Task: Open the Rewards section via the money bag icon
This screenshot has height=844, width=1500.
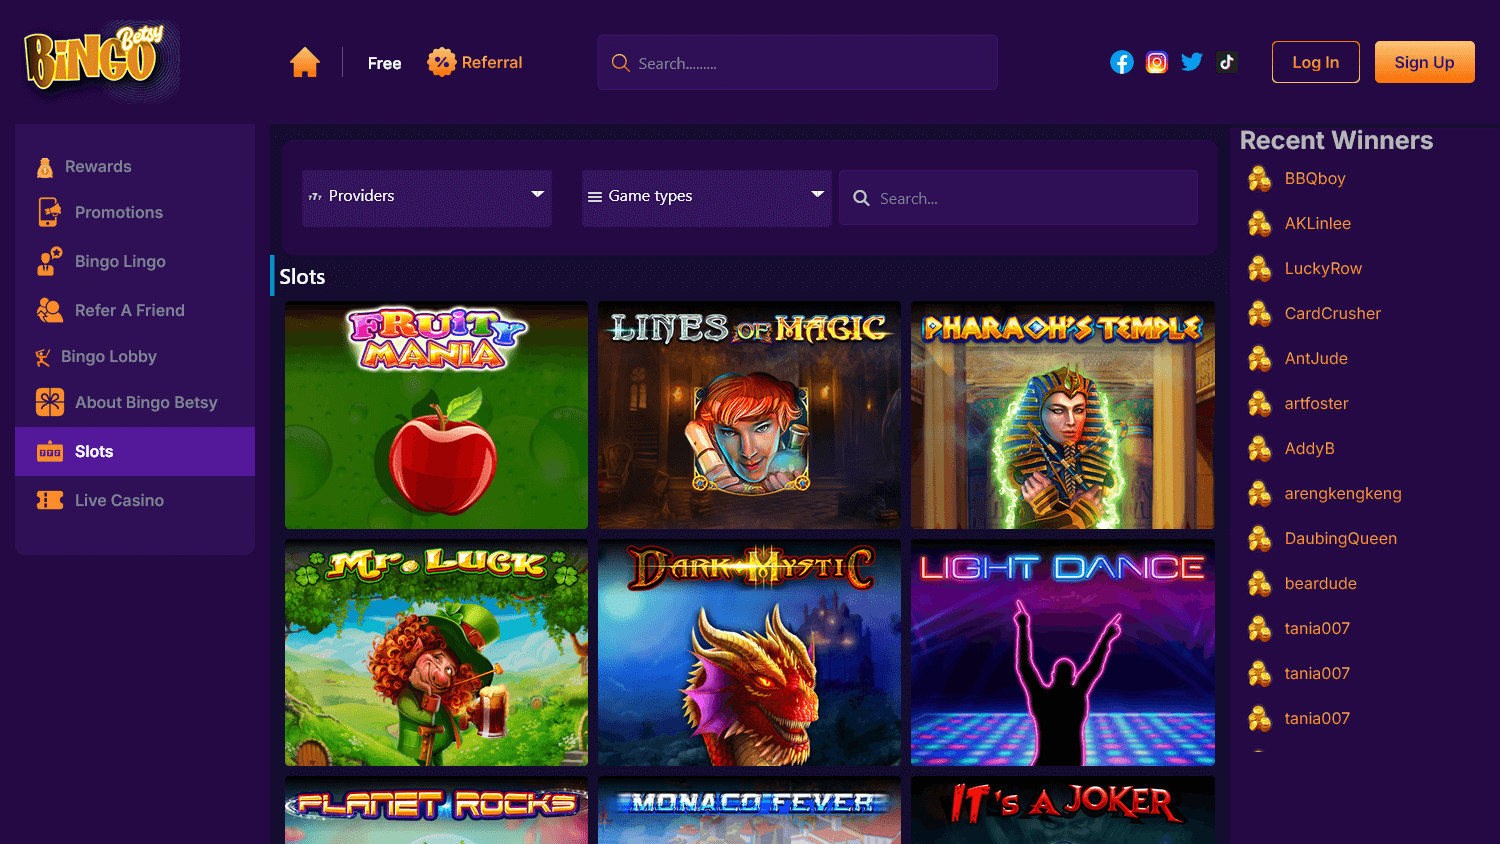Action: (44, 166)
